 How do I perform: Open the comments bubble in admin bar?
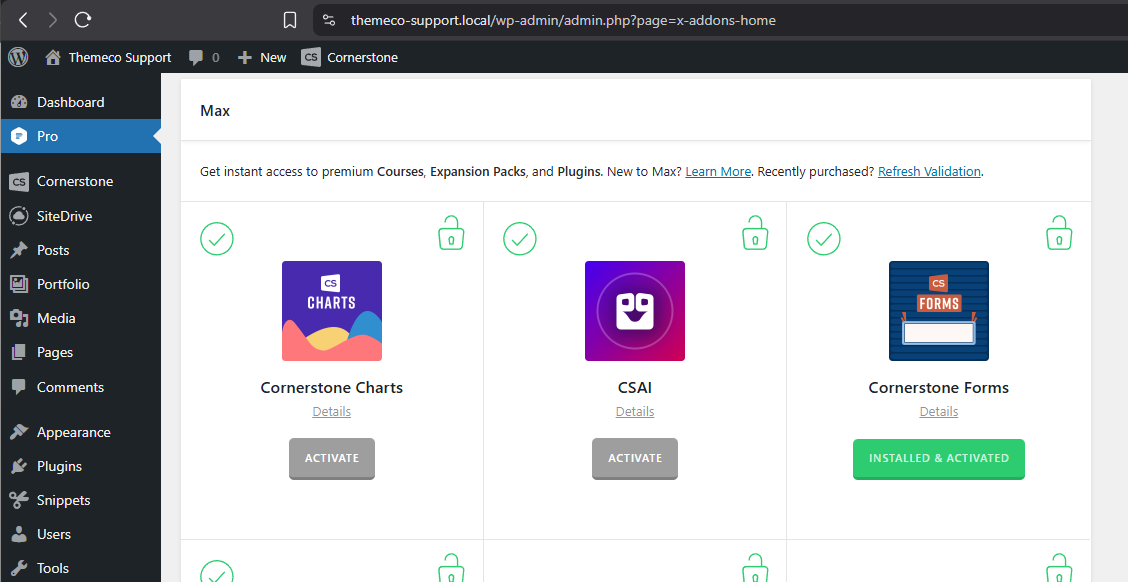[x=204, y=57]
